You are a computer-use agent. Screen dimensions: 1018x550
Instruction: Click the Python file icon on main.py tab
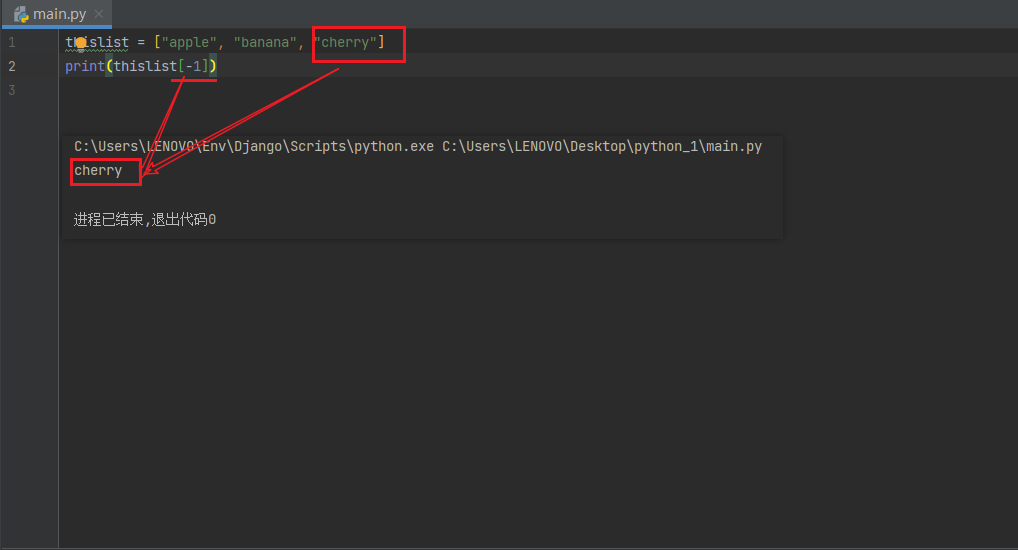[x=21, y=14]
